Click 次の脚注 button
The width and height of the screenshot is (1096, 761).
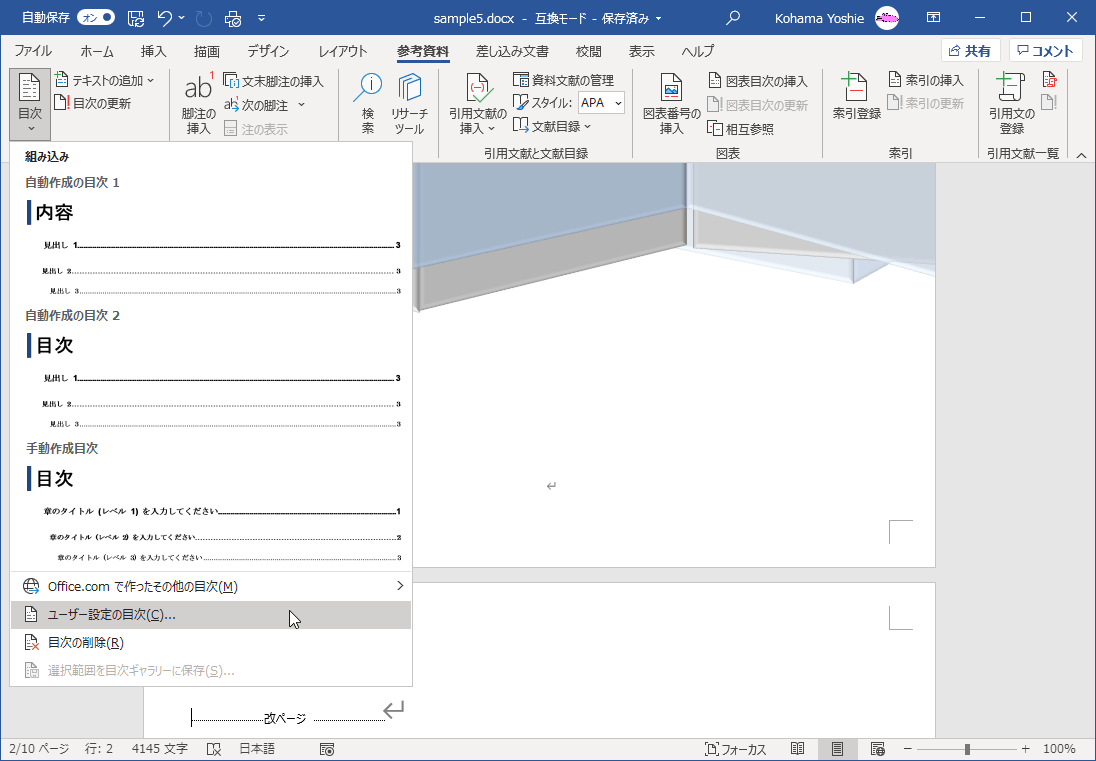tap(257, 105)
